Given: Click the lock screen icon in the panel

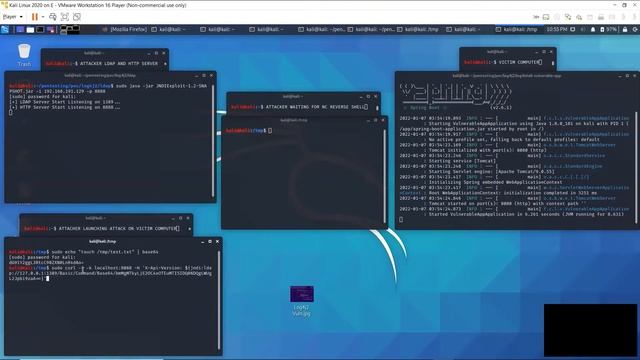Looking at the screenshot, I should 625,29.
